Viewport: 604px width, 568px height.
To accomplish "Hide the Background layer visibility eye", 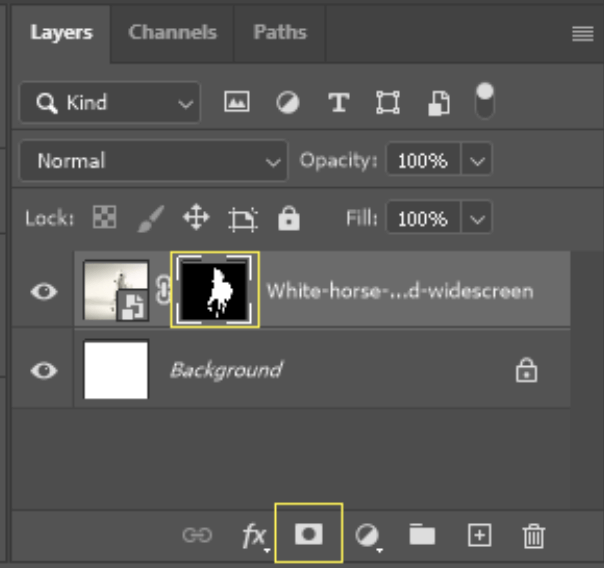I will pos(44,370).
